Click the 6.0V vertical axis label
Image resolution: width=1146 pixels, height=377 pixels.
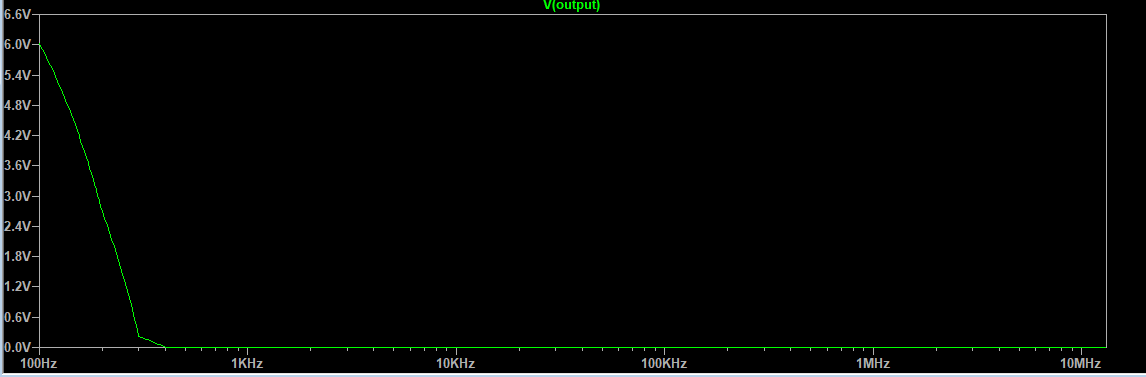click(18, 45)
